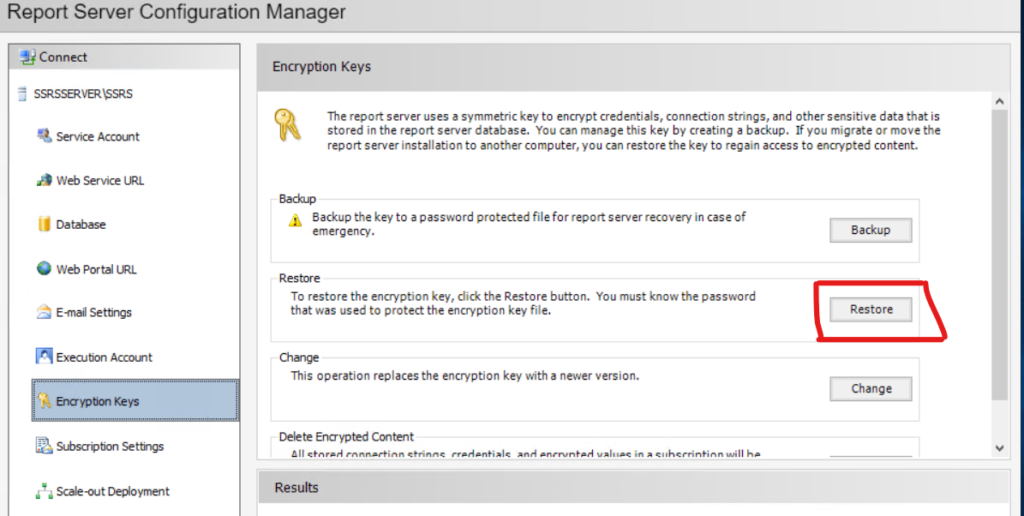Click the Web Portal URL globe icon
This screenshot has width=1024, height=516.
(44, 268)
